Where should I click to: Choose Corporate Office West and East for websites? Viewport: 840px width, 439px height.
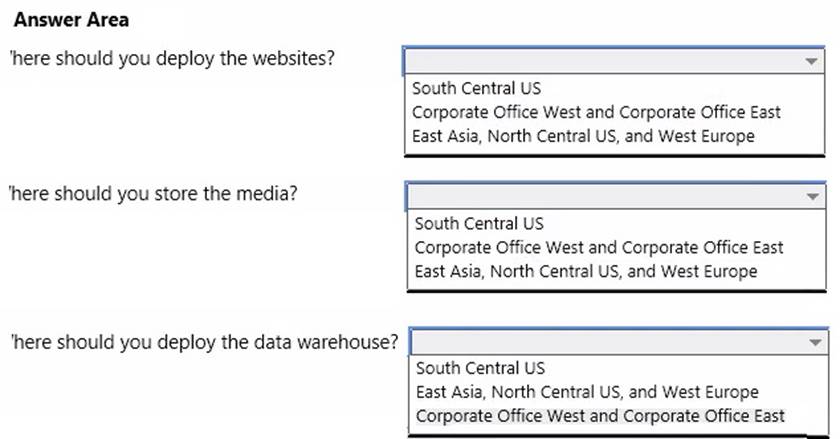pyautogui.click(x=596, y=112)
